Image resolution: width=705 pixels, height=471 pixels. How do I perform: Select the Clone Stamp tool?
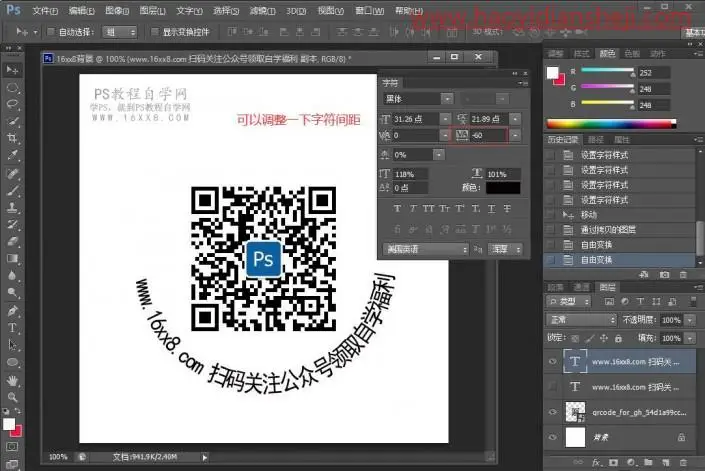pyautogui.click(x=12, y=207)
